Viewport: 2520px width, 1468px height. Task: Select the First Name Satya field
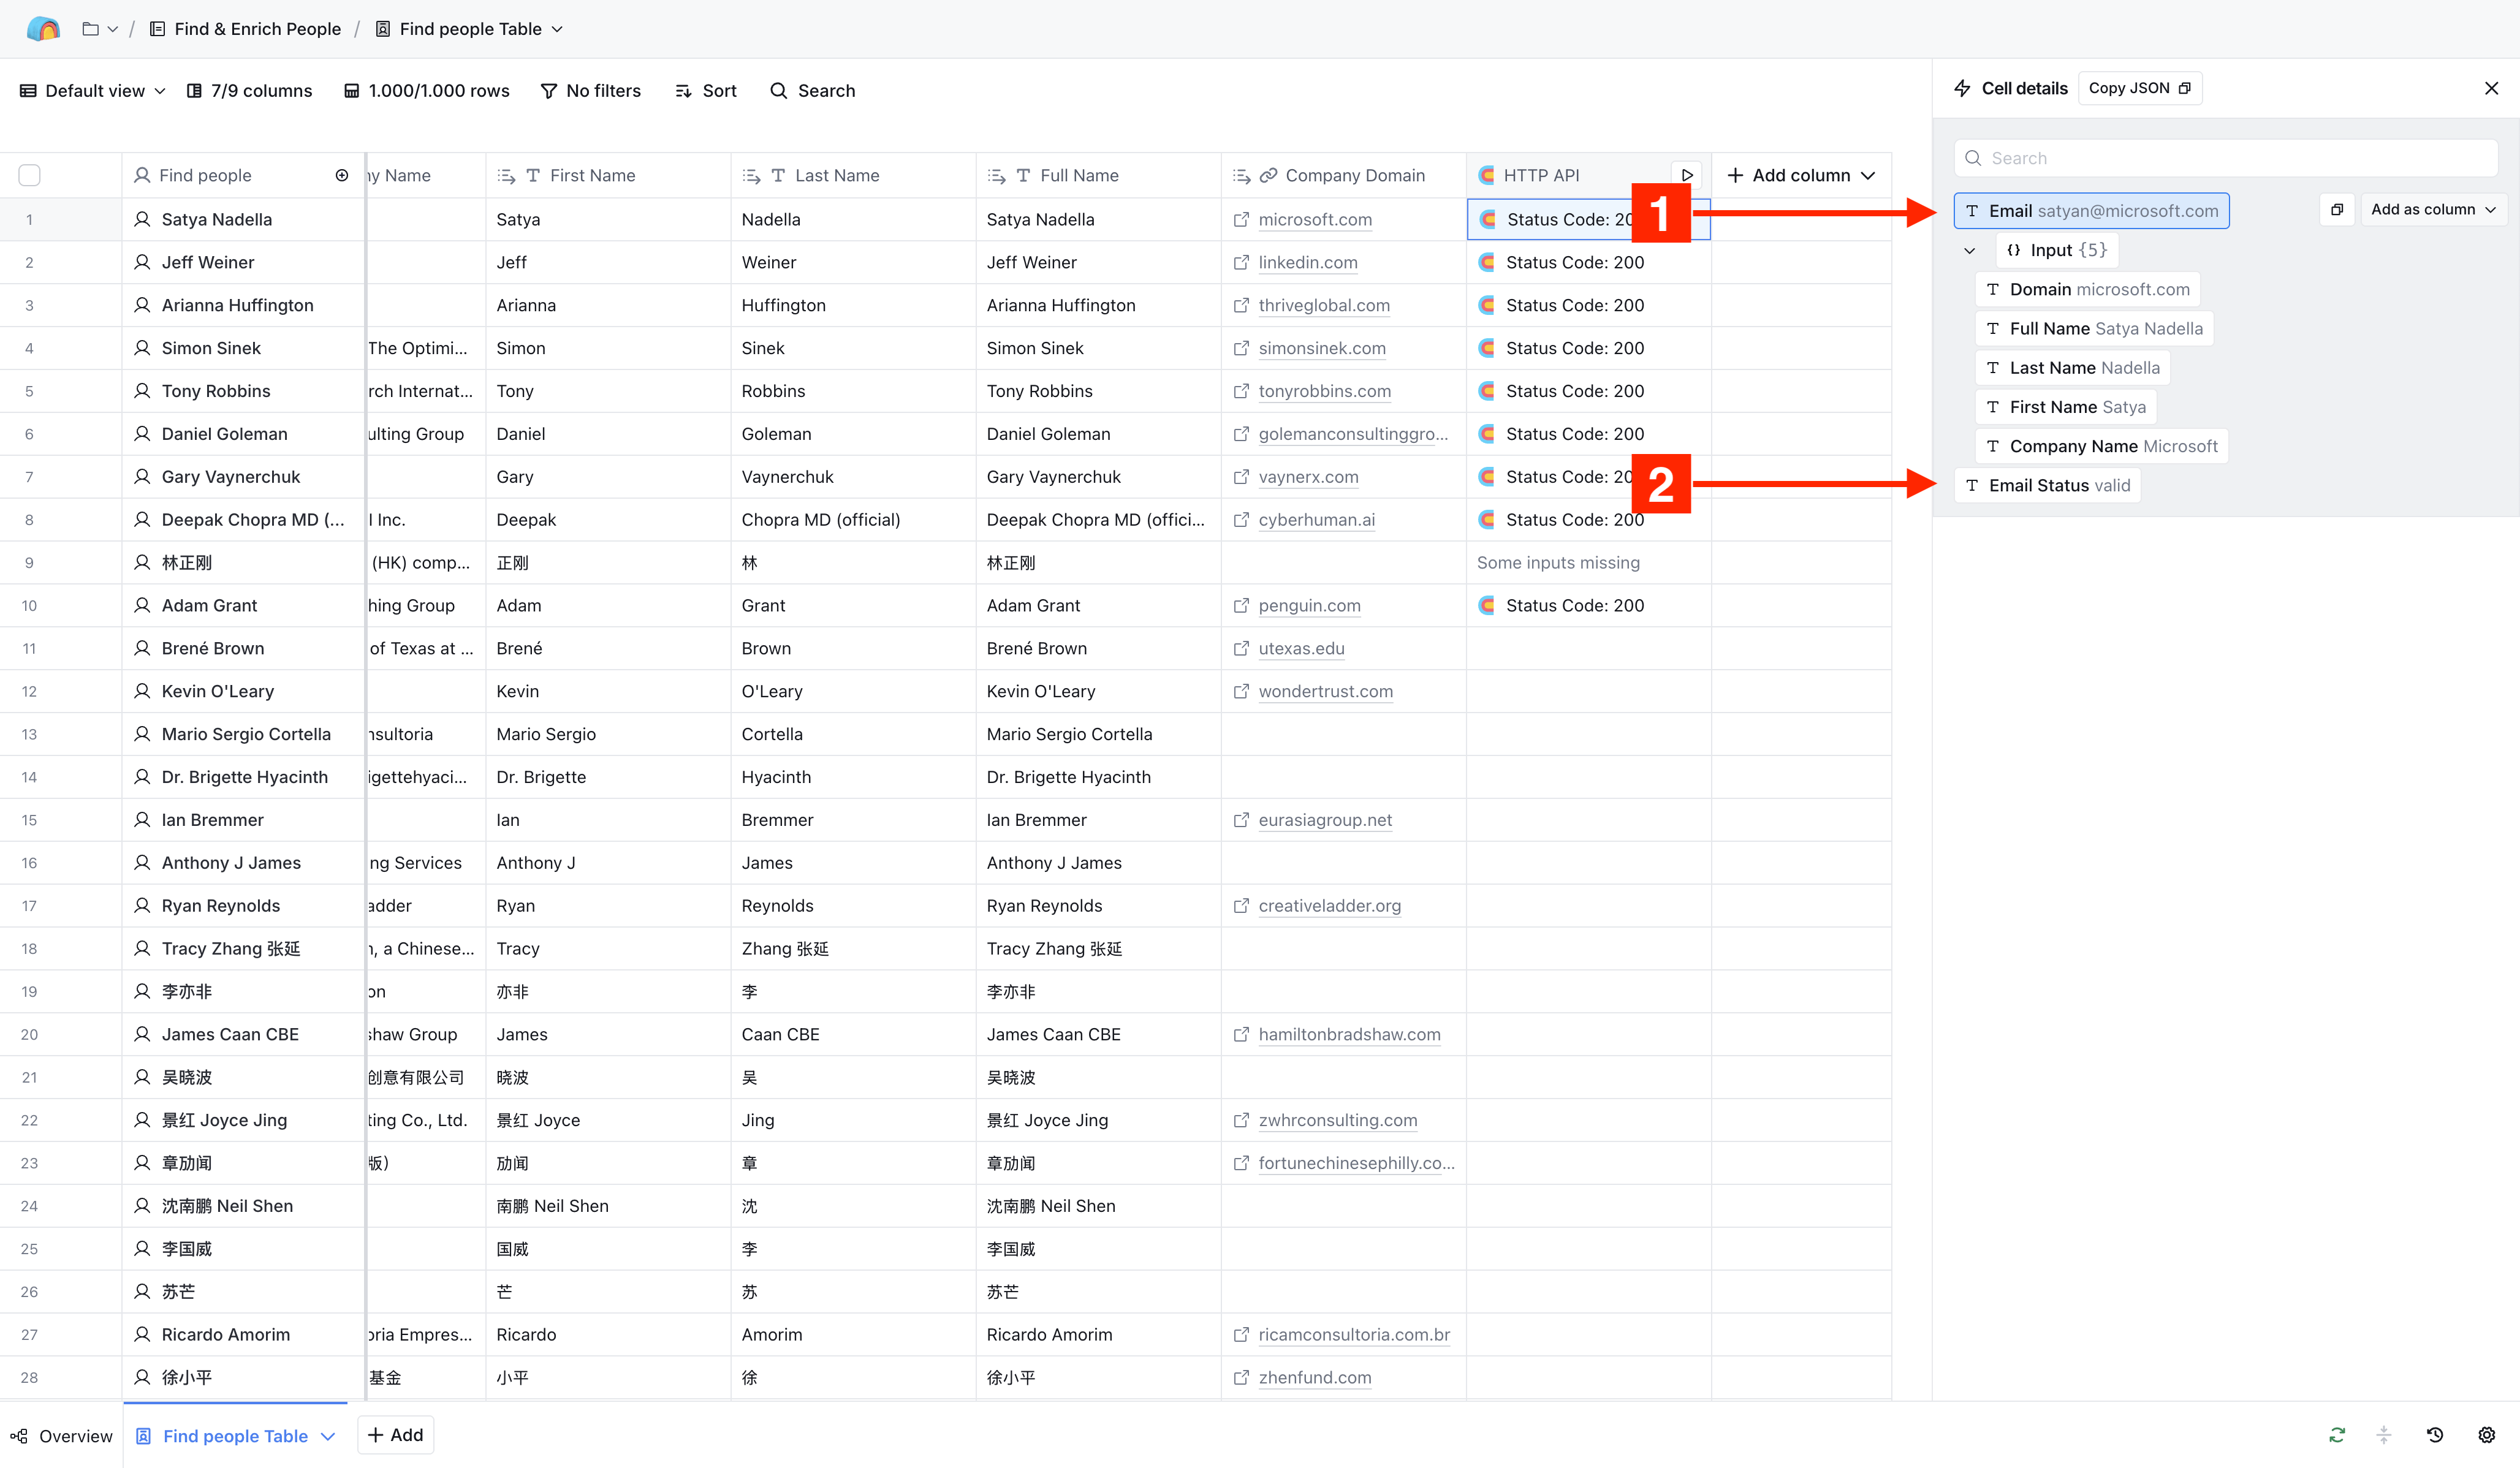pyautogui.click(x=2065, y=407)
